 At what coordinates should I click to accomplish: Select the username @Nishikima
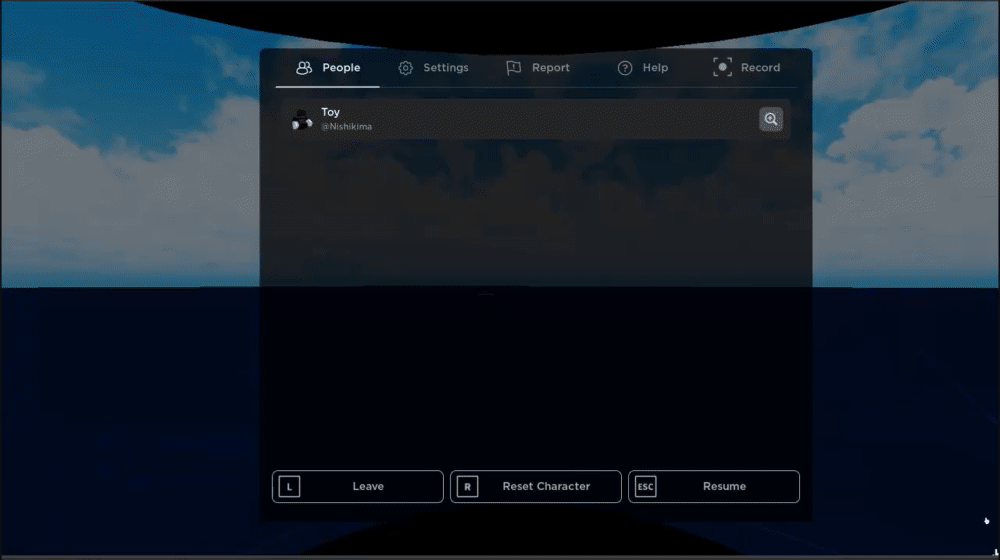click(346, 126)
